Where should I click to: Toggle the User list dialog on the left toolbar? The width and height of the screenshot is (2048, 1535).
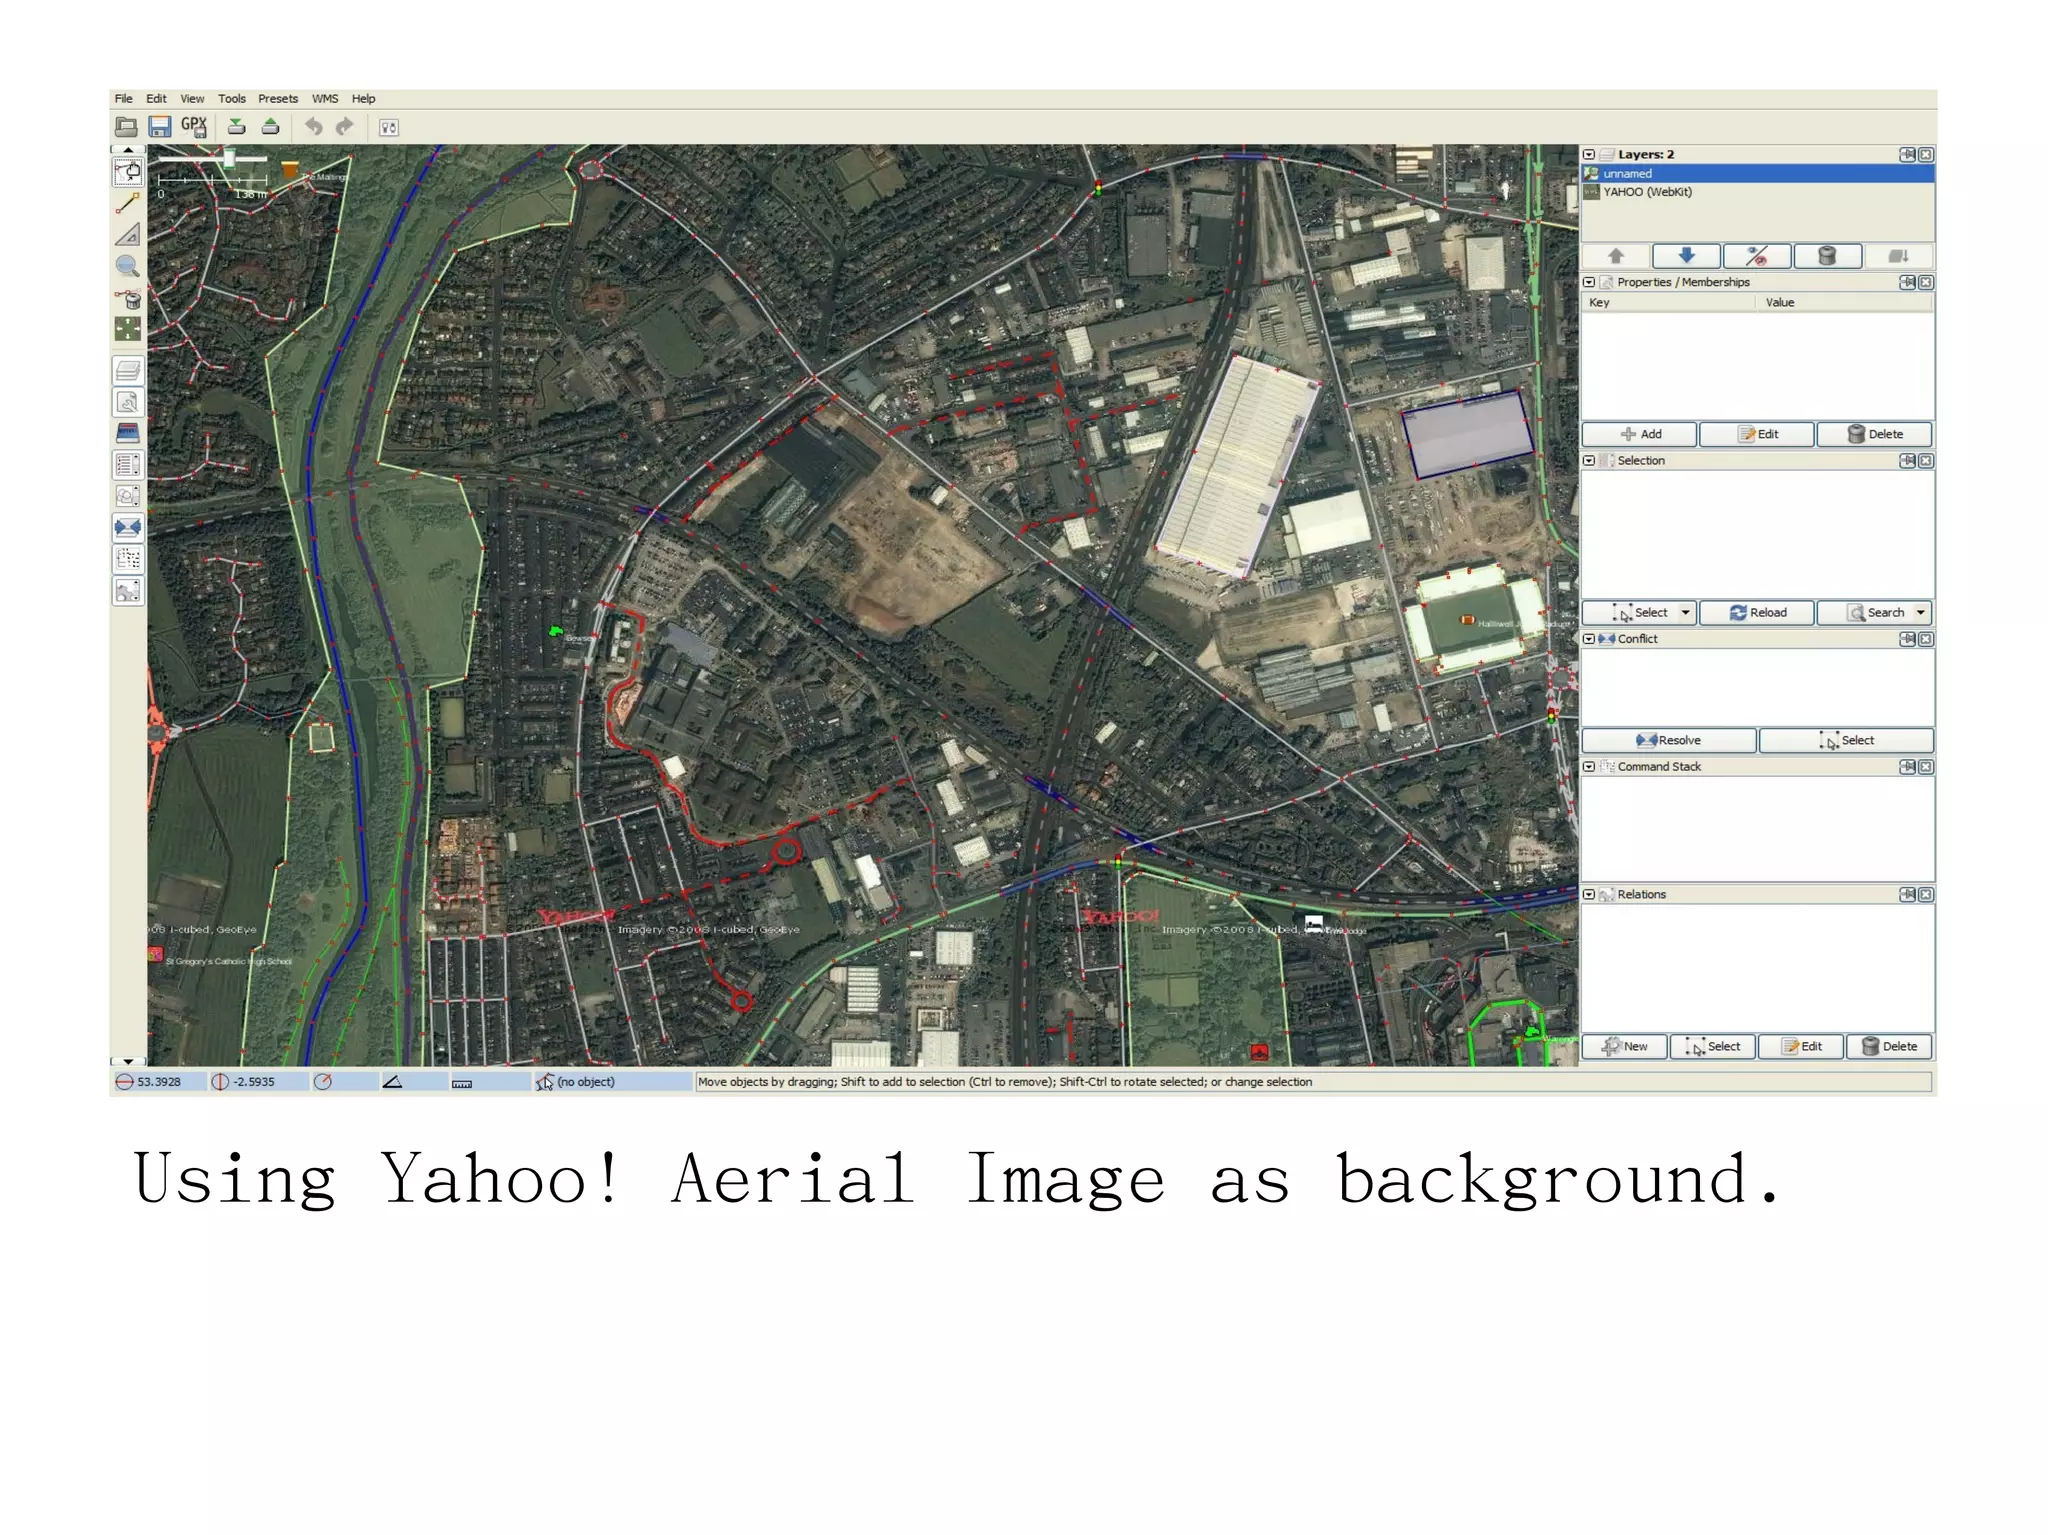pyautogui.click(x=128, y=496)
